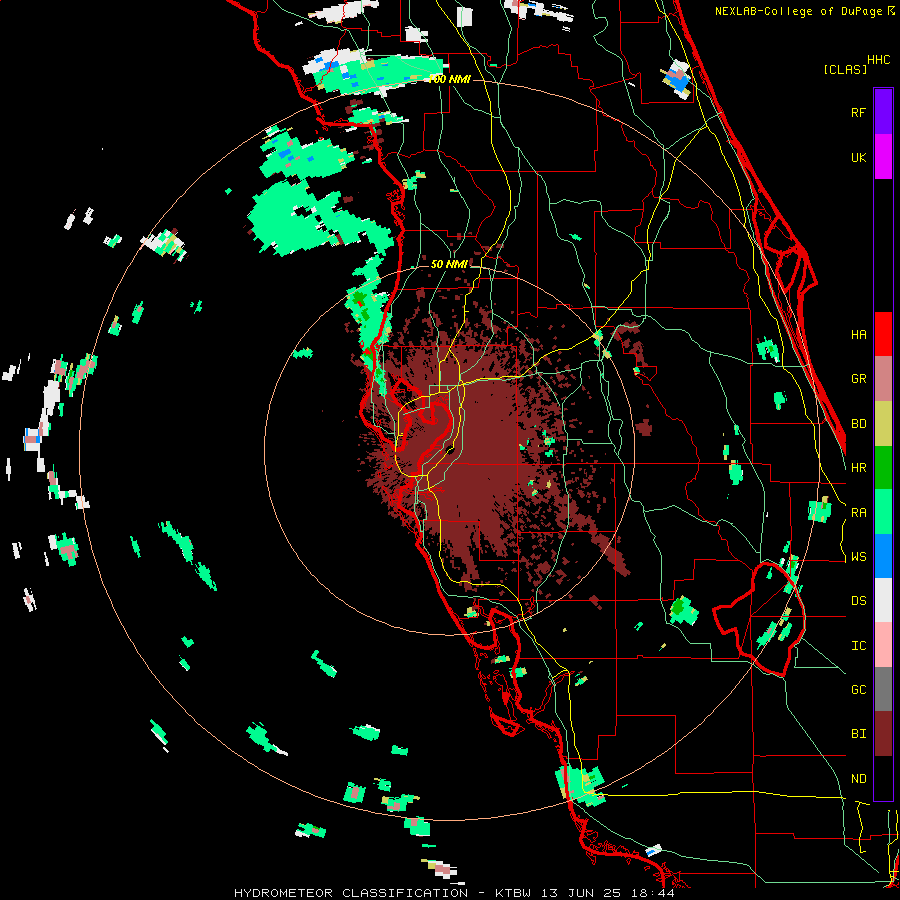
Task: Click the ND legend label
Action: click(x=858, y=779)
